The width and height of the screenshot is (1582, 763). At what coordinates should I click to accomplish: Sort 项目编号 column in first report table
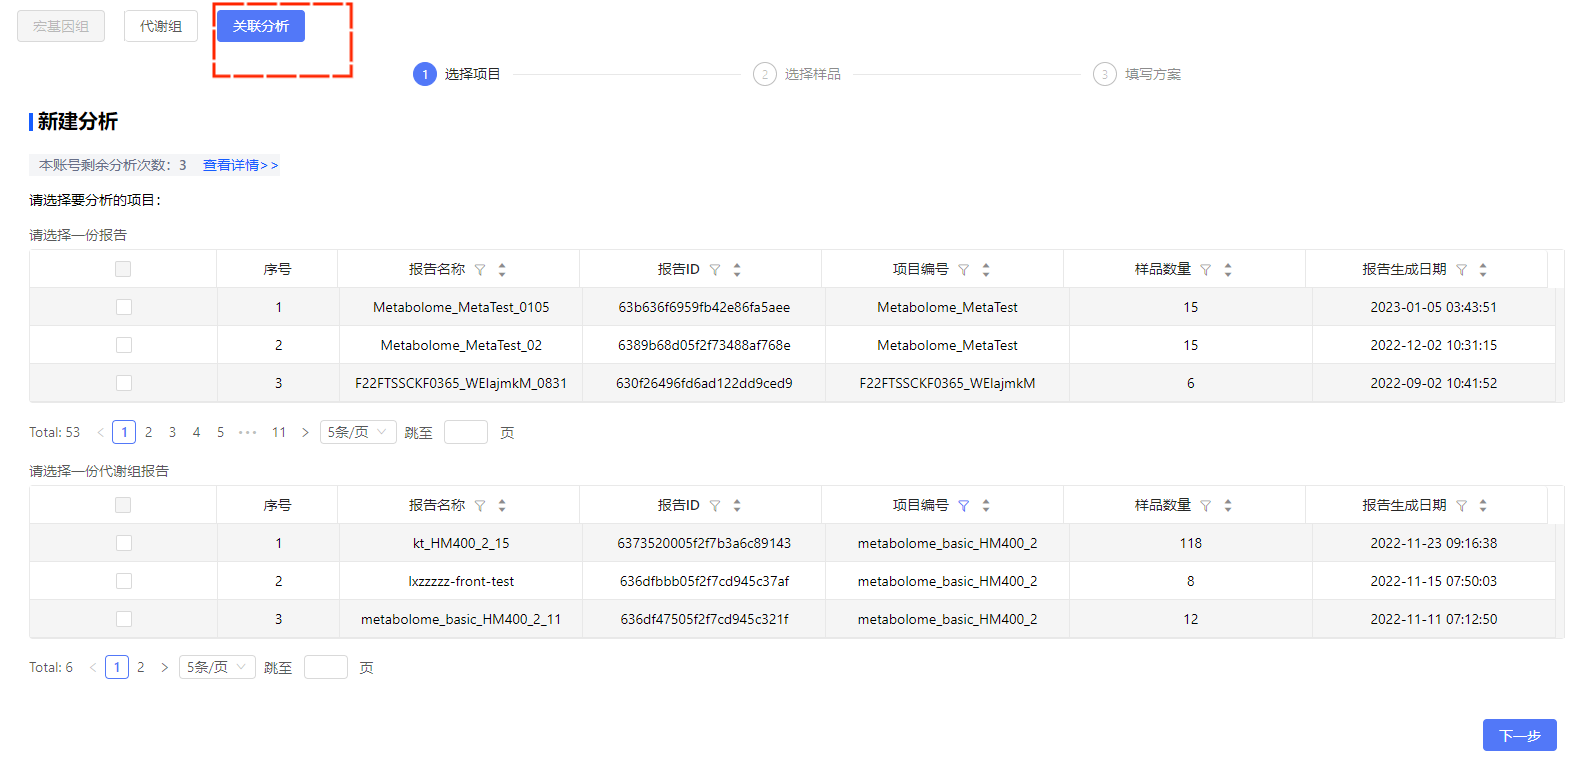click(x=986, y=270)
